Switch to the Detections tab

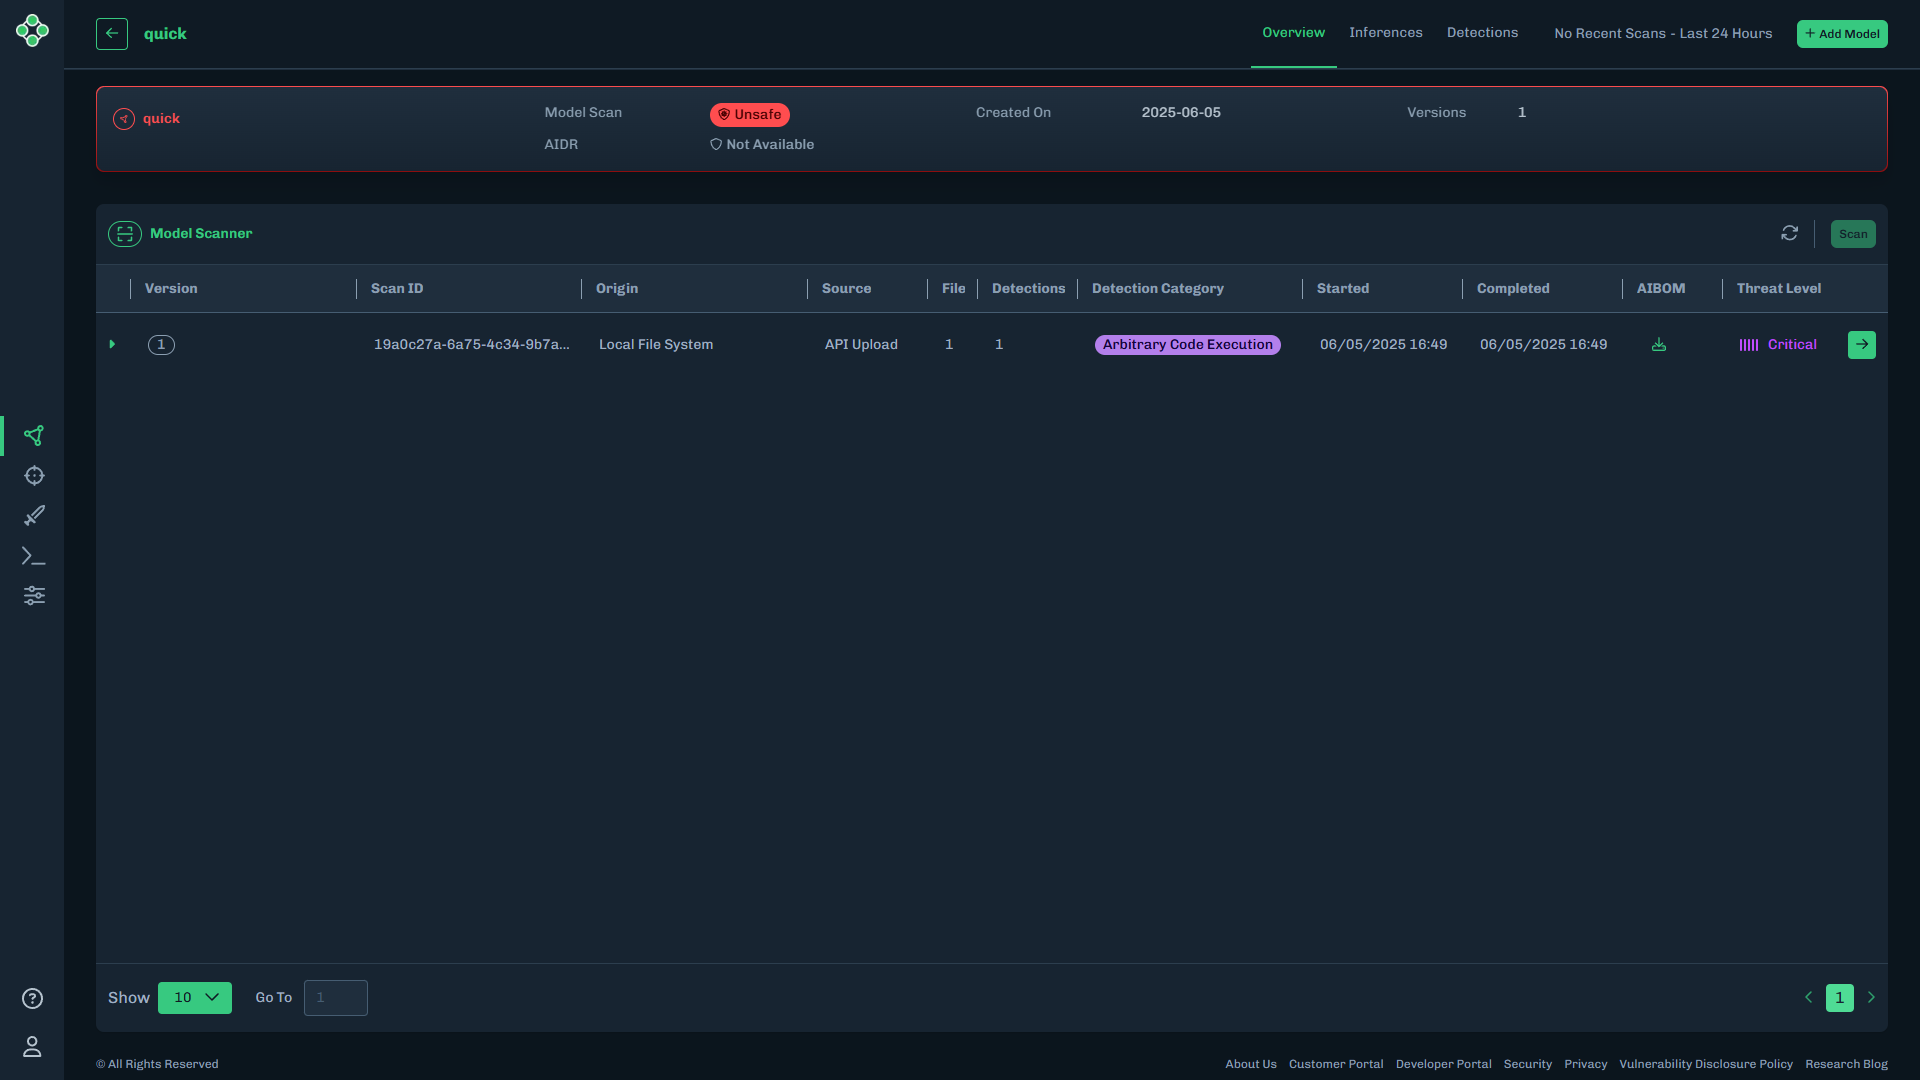click(x=1482, y=33)
